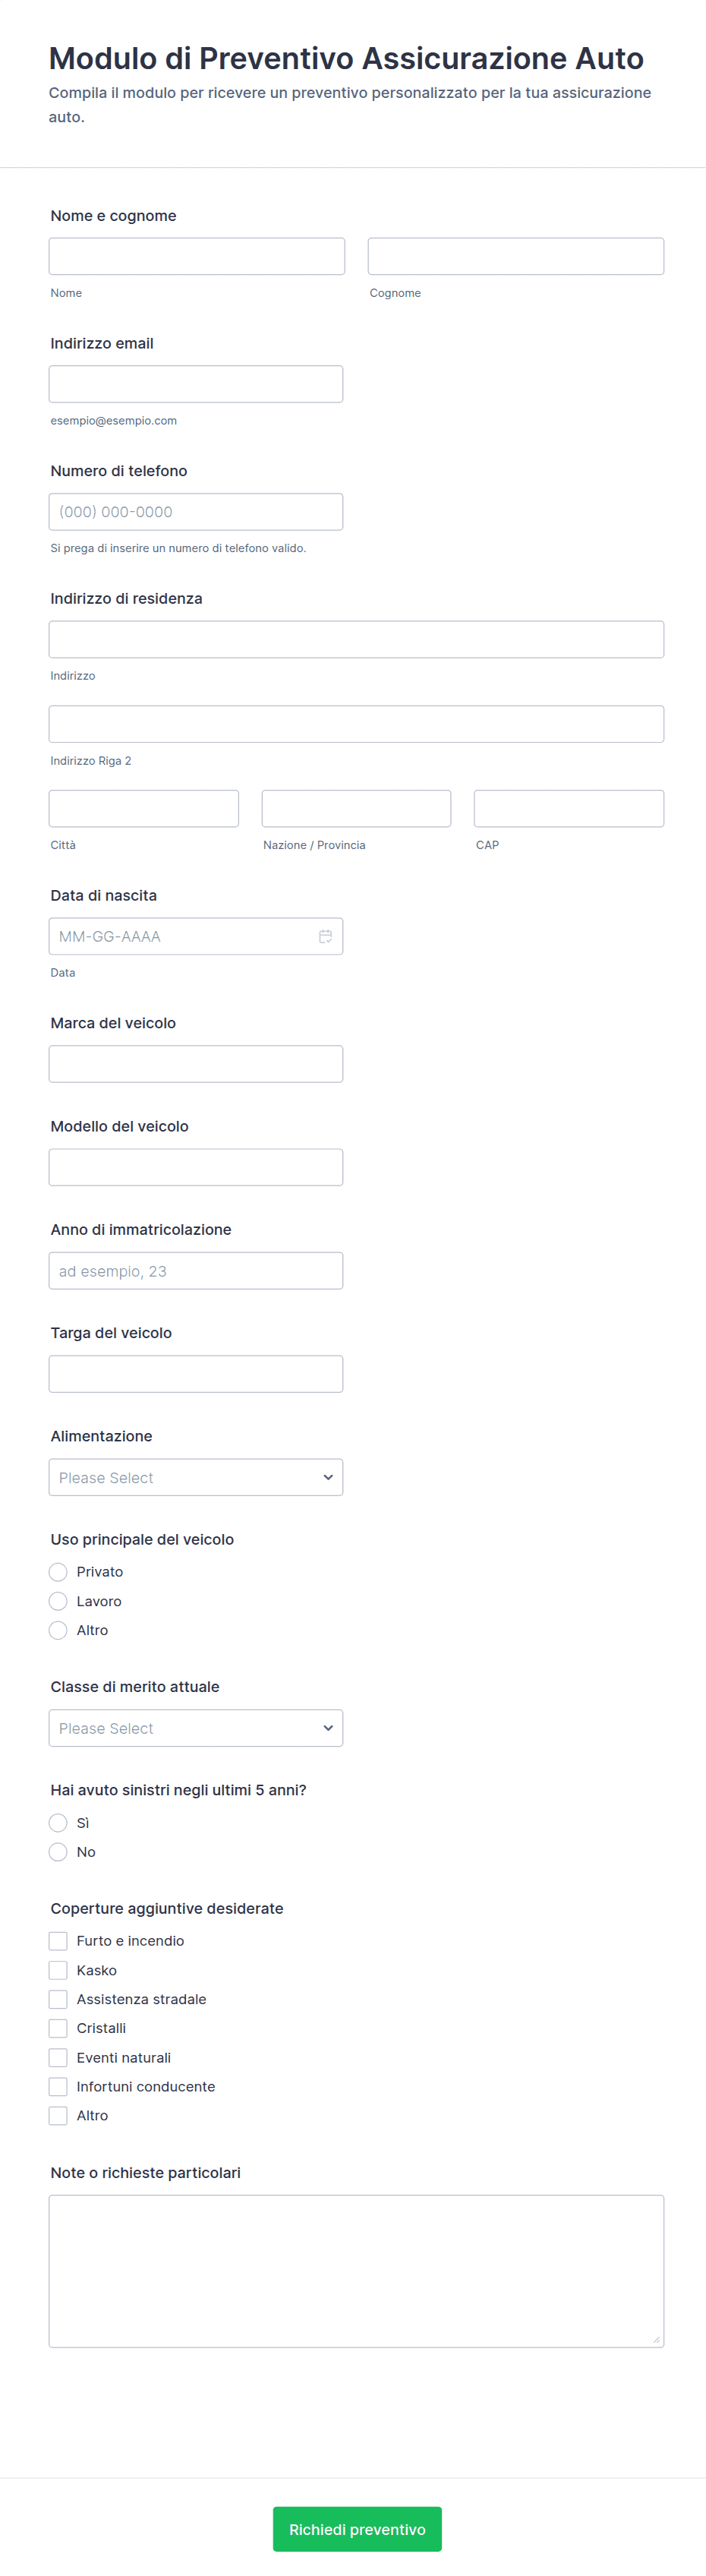Viewport: 706px width, 2576px height.
Task: Open the Classe di merito attuale dropdown
Action: (196, 1728)
